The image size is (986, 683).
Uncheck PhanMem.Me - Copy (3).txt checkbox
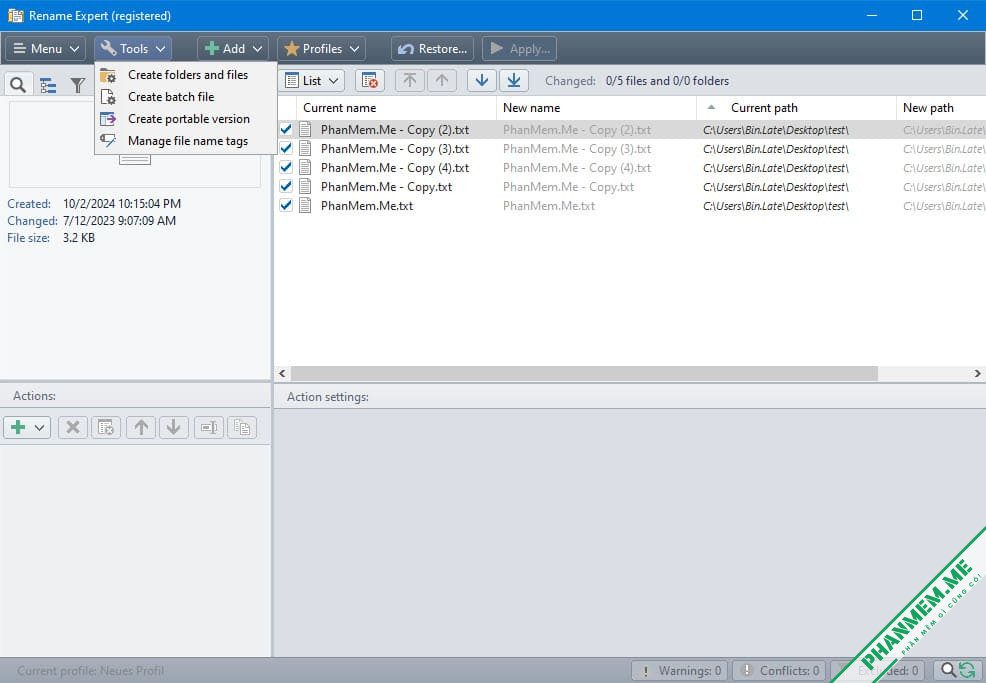tap(286, 148)
